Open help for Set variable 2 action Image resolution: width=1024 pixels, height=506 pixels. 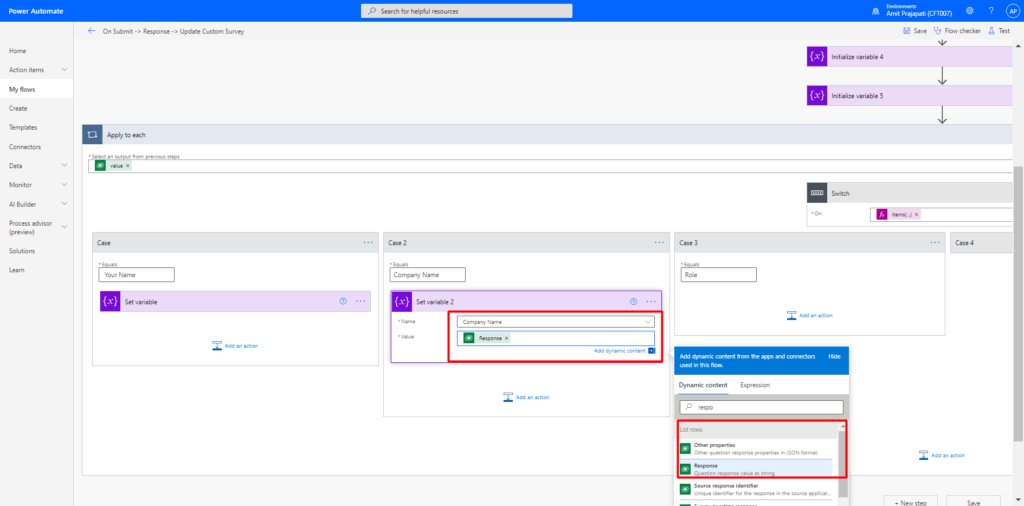[x=633, y=302]
